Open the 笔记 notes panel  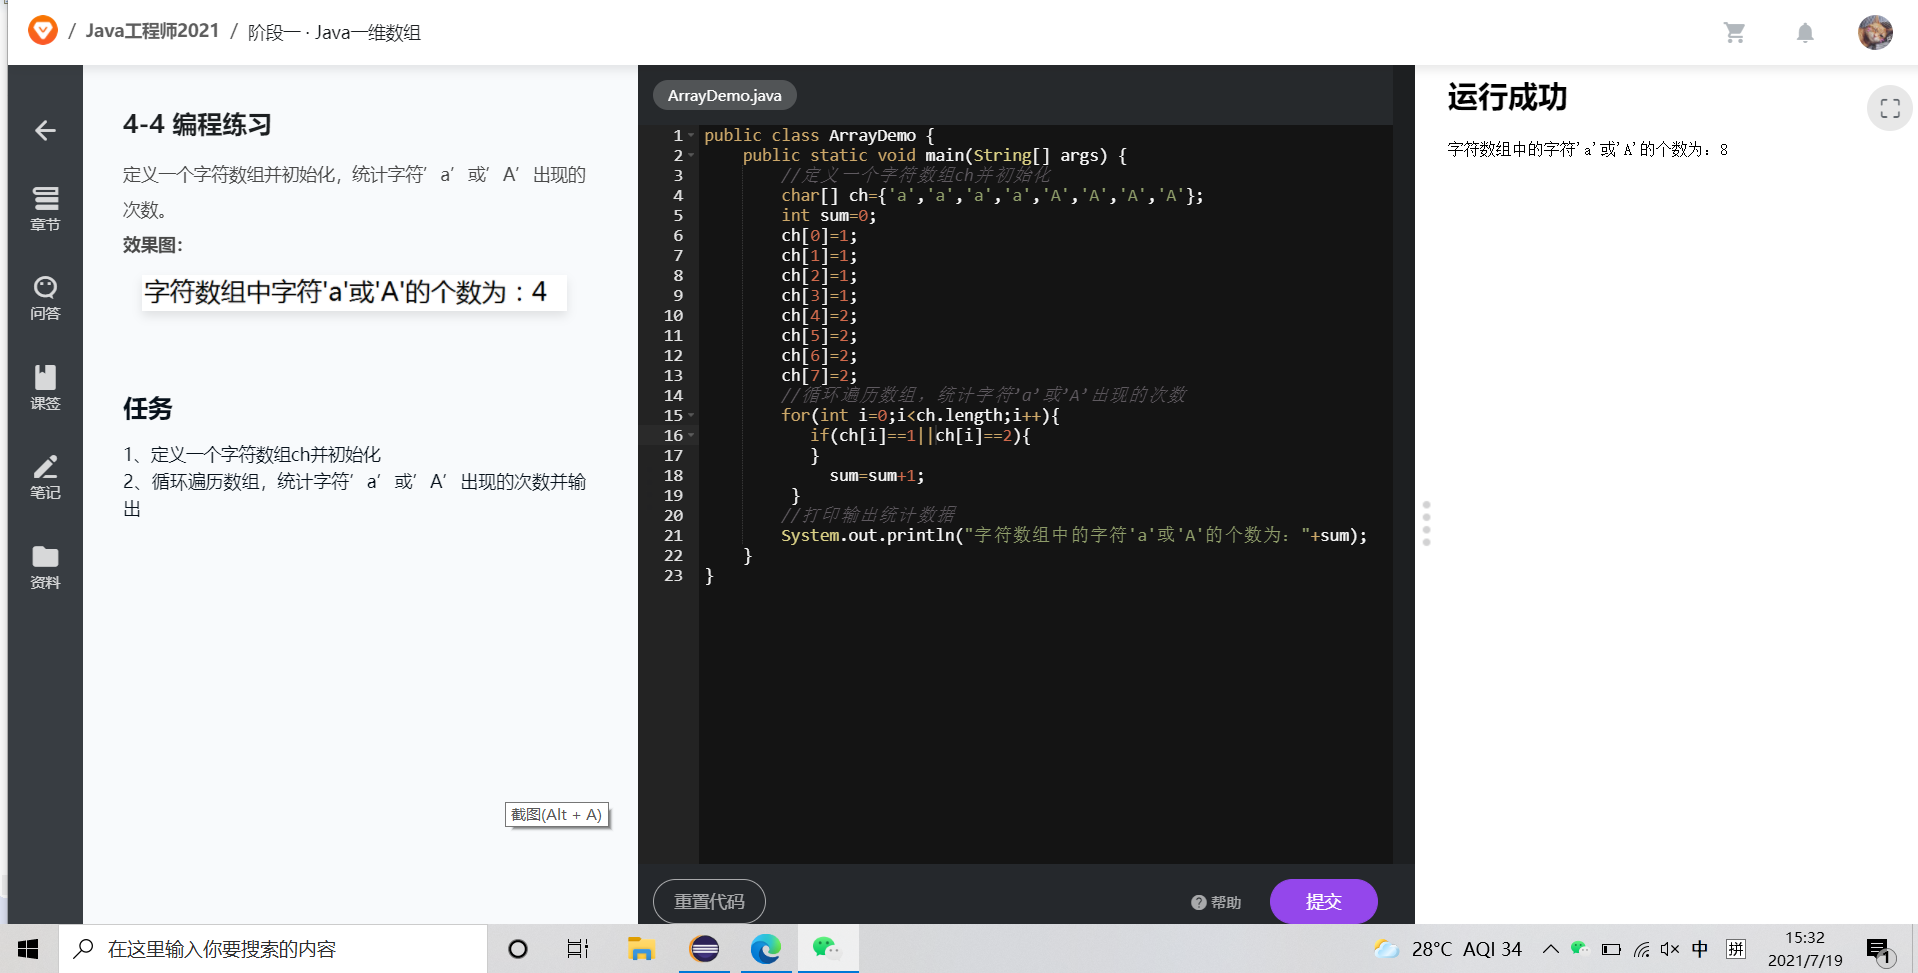(45, 477)
